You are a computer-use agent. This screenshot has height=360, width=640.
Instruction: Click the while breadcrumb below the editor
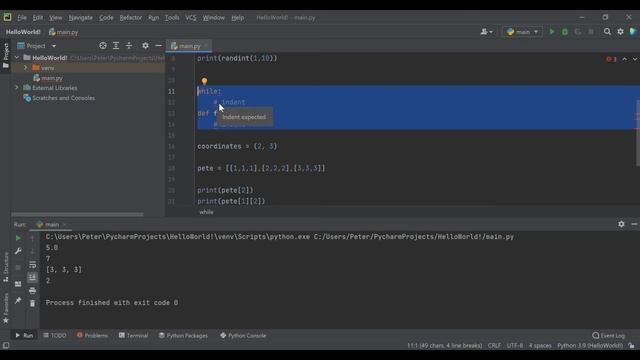coord(206,212)
